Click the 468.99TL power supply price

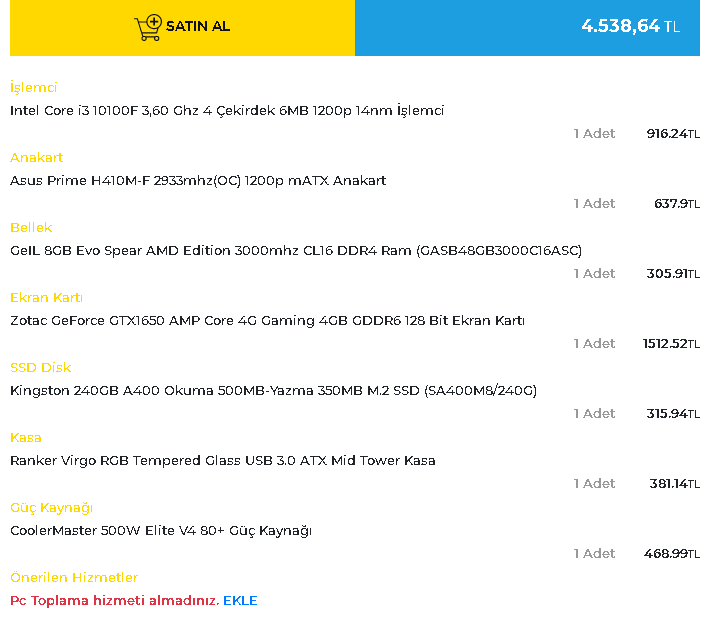pos(672,554)
